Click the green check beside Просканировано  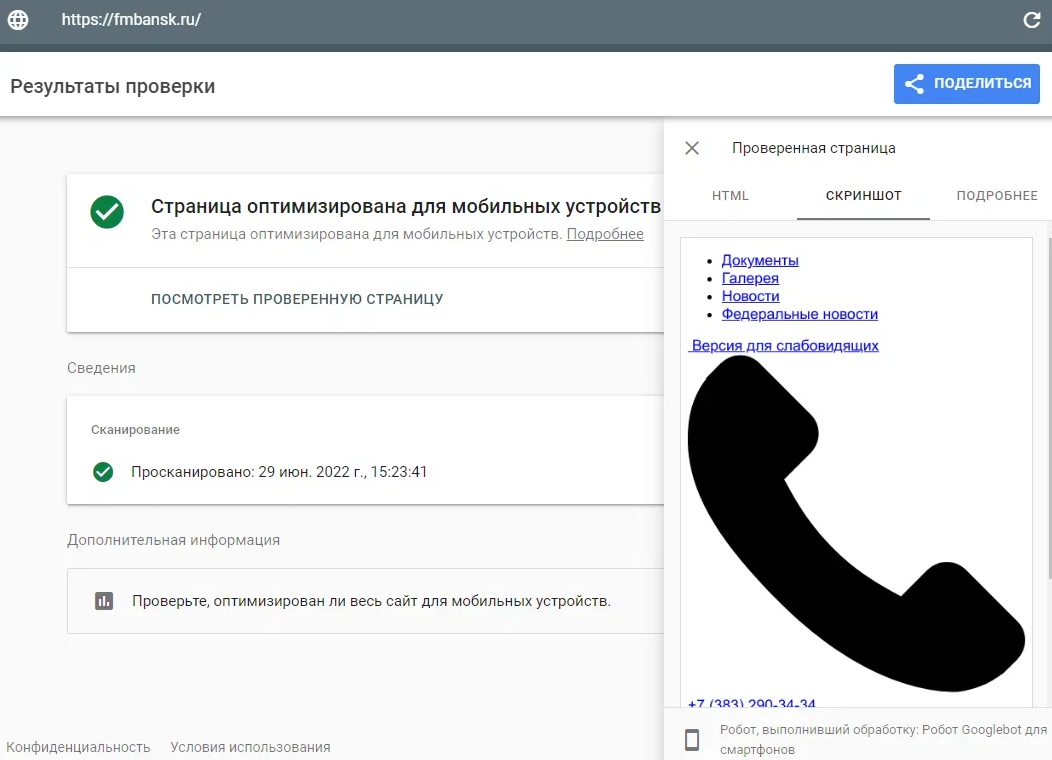pos(103,472)
